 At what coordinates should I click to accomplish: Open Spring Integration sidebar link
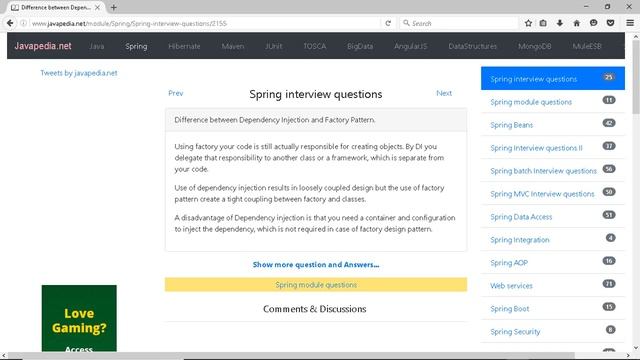(x=520, y=240)
